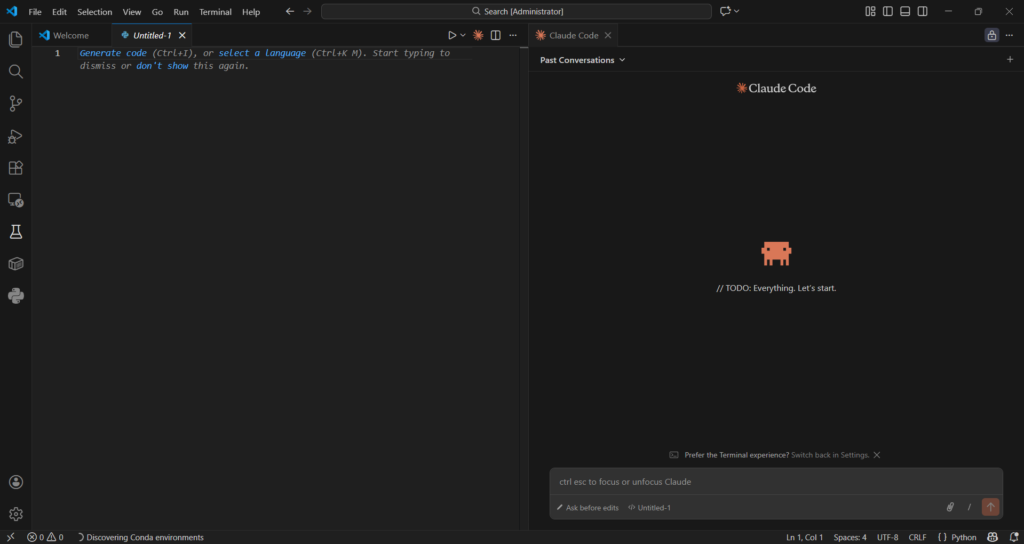The image size is (1024, 544).
Task: Close the Untitled-1 tab
Action: coord(182,35)
